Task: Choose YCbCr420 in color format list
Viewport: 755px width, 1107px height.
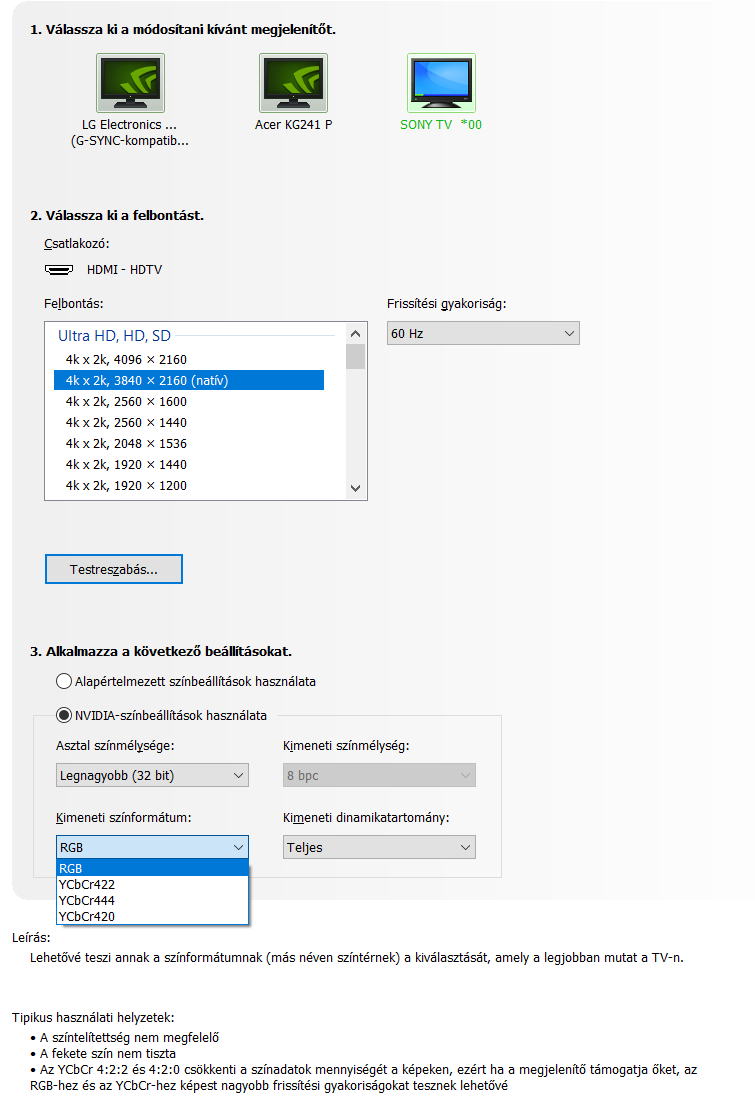Action: (152, 916)
